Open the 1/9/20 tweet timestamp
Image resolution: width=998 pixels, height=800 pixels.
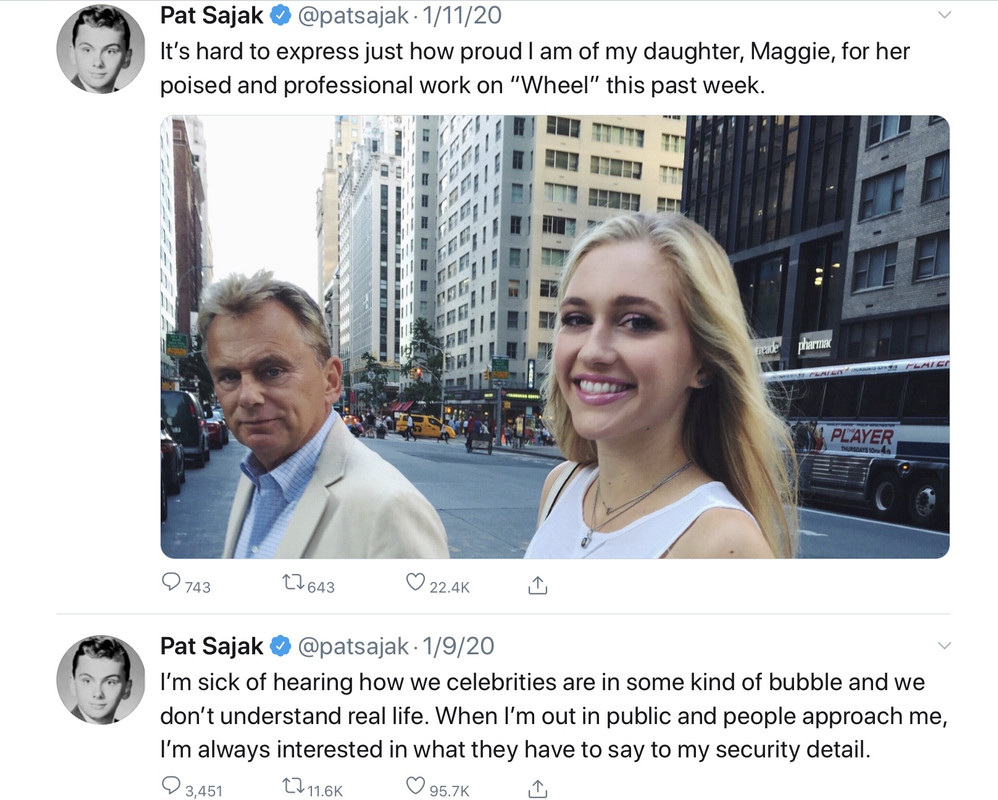[x=458, y=646]
